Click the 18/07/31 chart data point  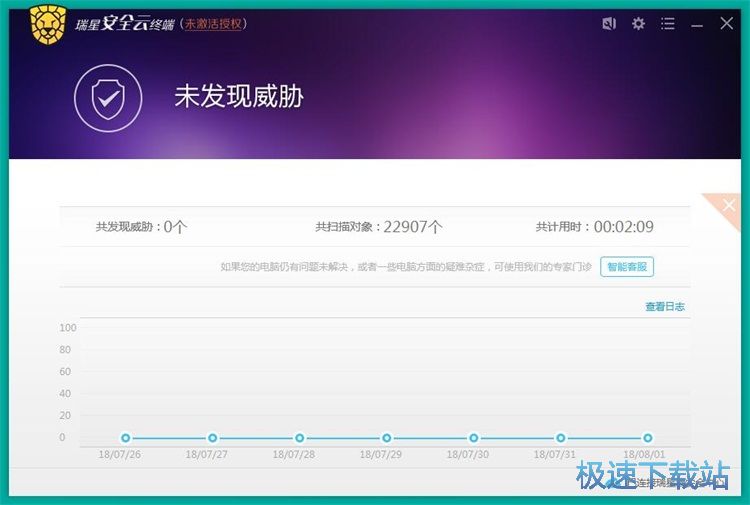pos(561,438)
